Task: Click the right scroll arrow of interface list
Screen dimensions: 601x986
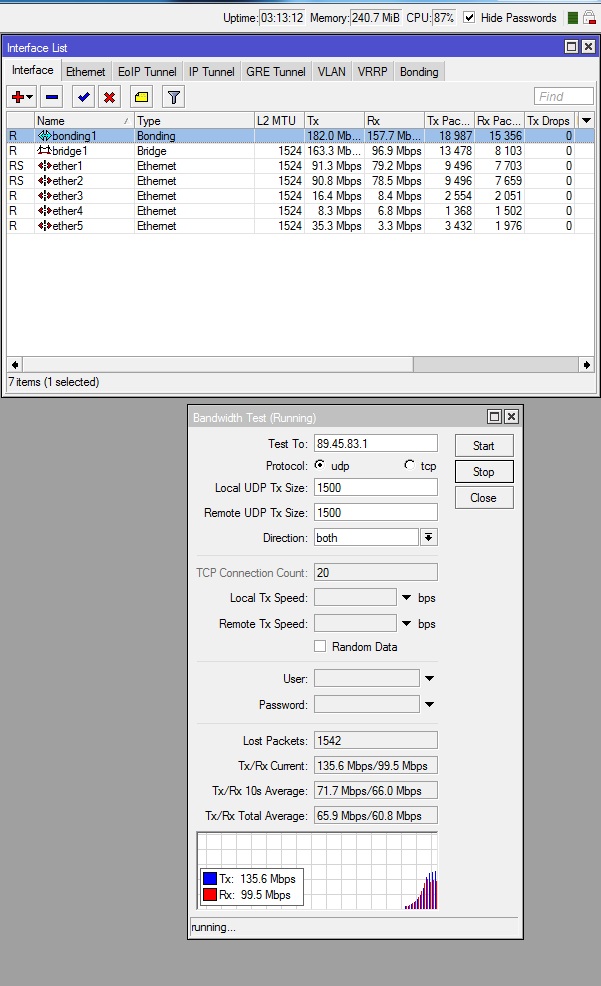Action: pyautogui.click(x=587, y=365)
